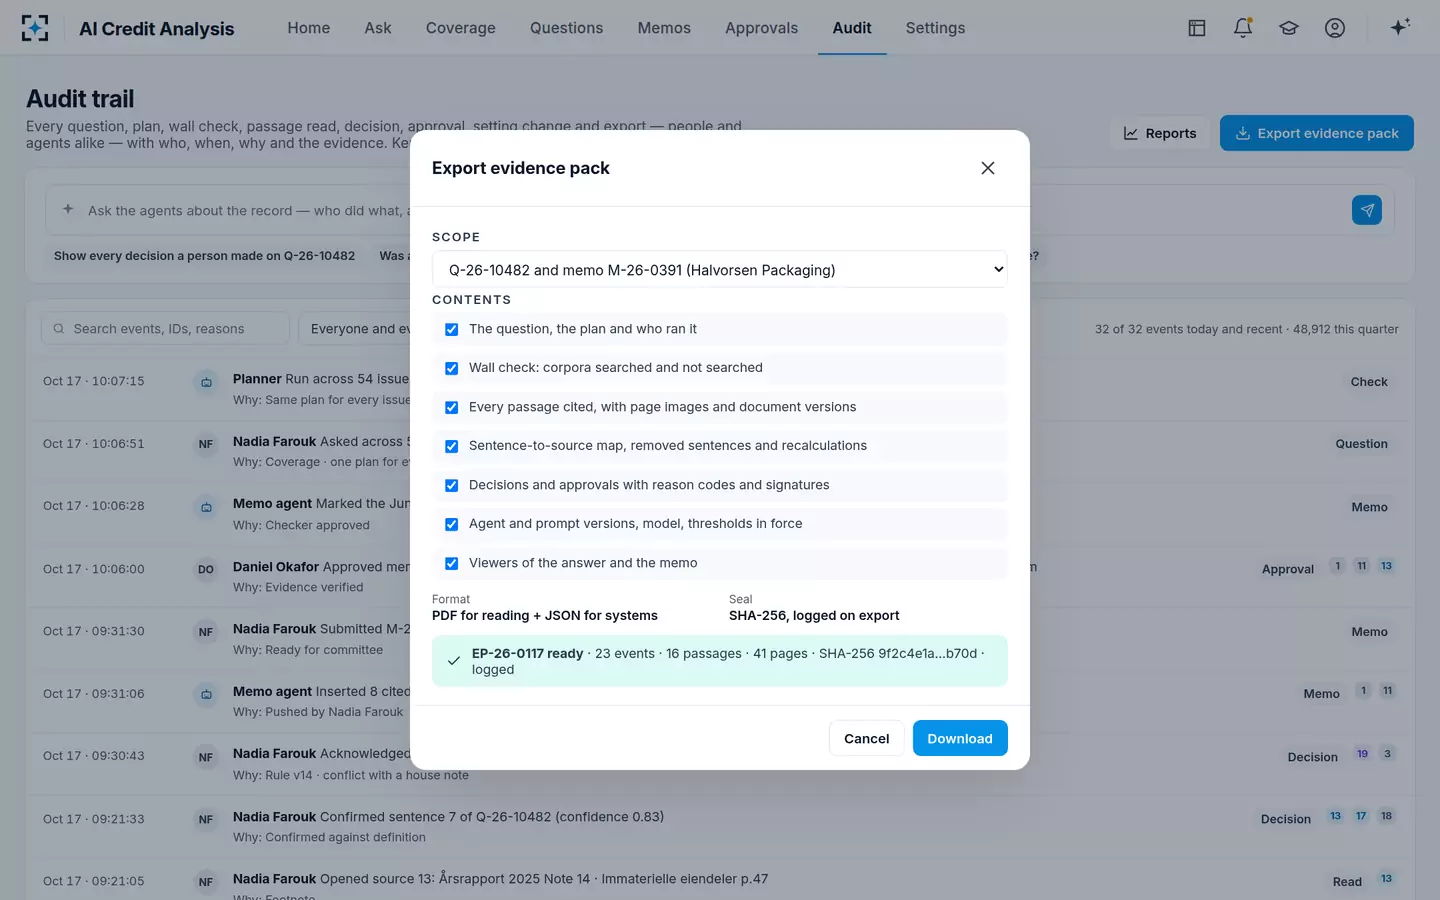The width and height of the screenshot is (1440, 900).
Task: Click Cancel in the export dialog
Action: [x=866, y=738]
